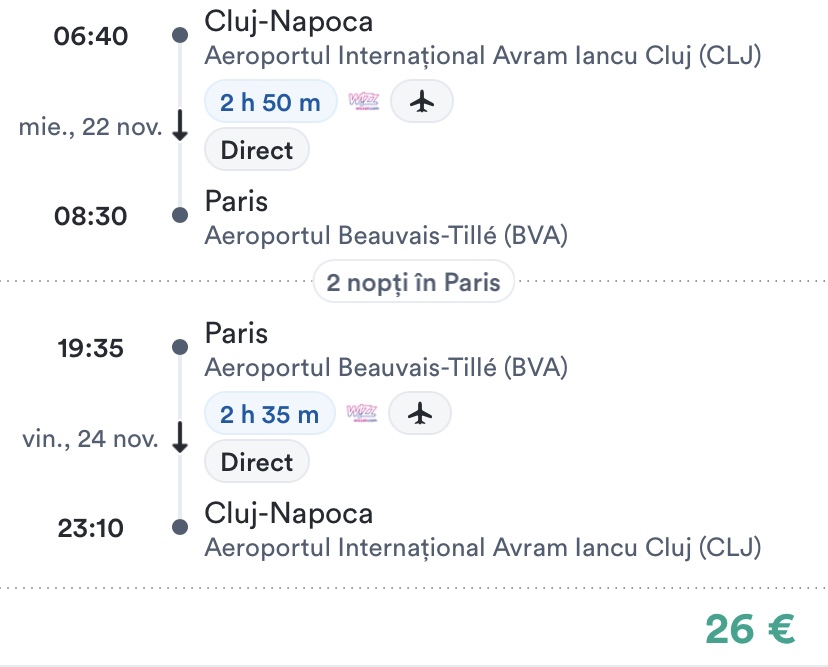The height and width of the screenshot is (667, 828).
Task: Click the Aeroportul Beauvais-Tillé (BVA) arrival text
Action: point(386,237)
